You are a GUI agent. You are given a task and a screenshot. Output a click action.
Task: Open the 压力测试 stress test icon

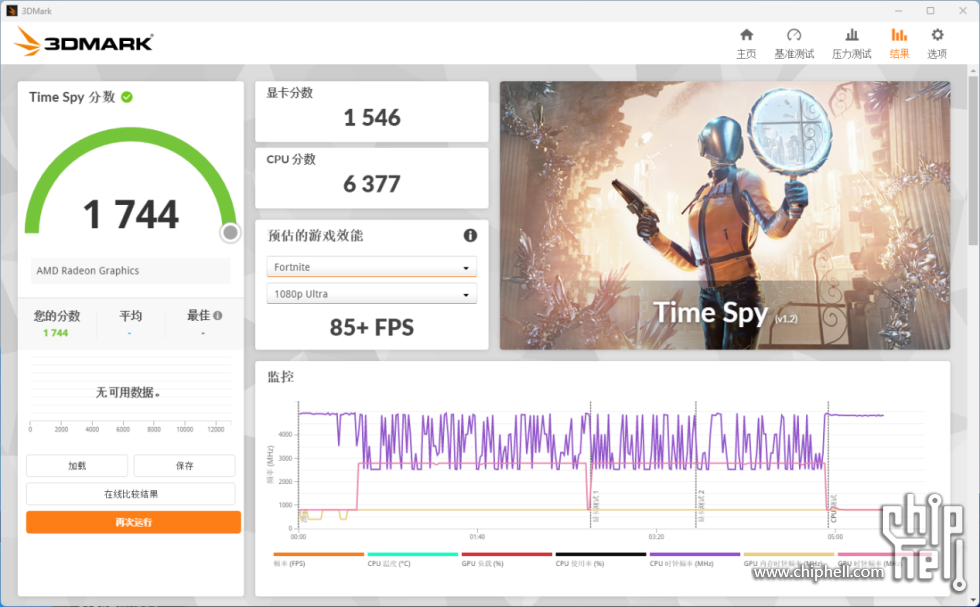point(851,43)
